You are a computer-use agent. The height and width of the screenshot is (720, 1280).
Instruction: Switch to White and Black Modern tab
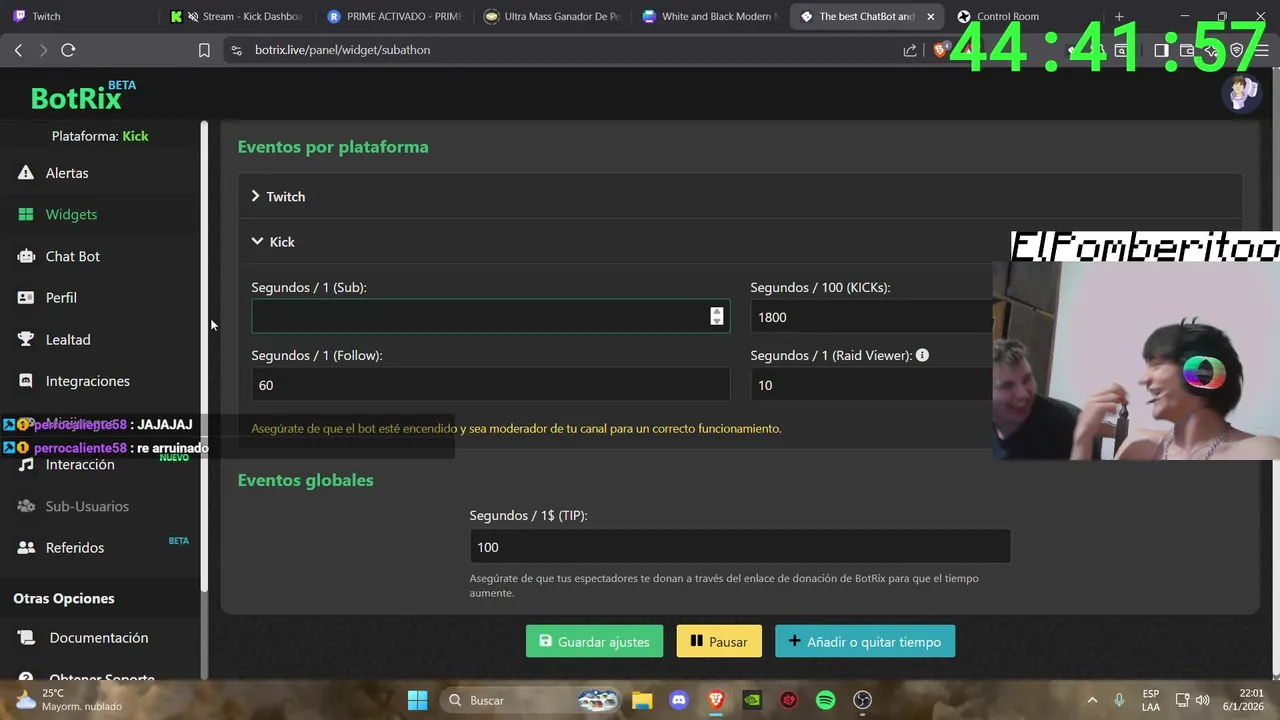(x=708, y=16)
